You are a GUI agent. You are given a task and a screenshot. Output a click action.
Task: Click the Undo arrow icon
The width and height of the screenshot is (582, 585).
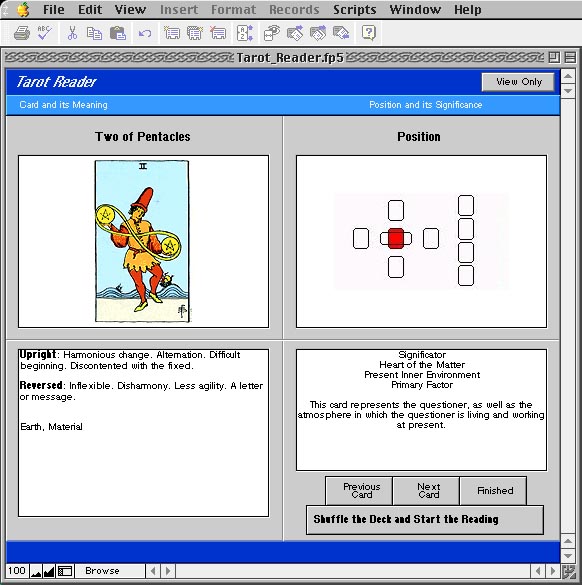[145, 34]
